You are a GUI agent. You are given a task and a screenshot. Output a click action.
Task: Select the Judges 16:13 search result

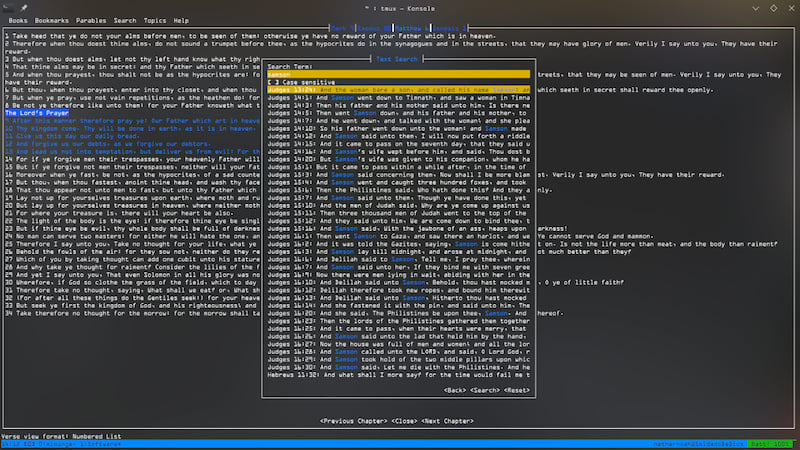[x=398, y=298]
